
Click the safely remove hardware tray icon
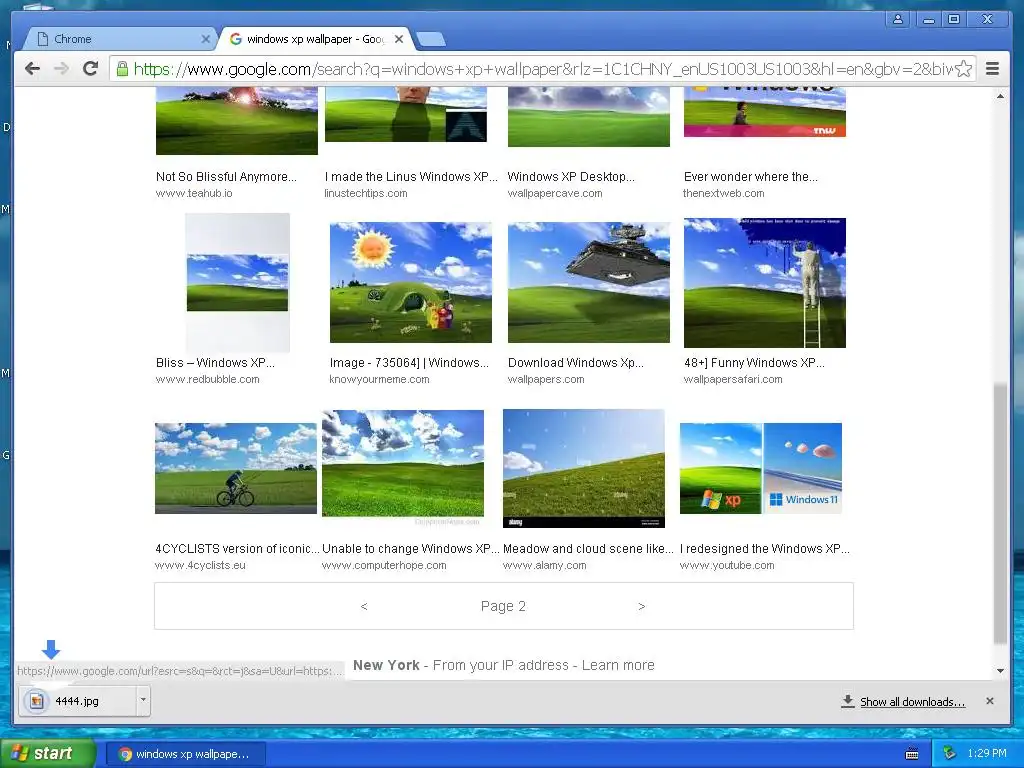click(x=949, y=753)
